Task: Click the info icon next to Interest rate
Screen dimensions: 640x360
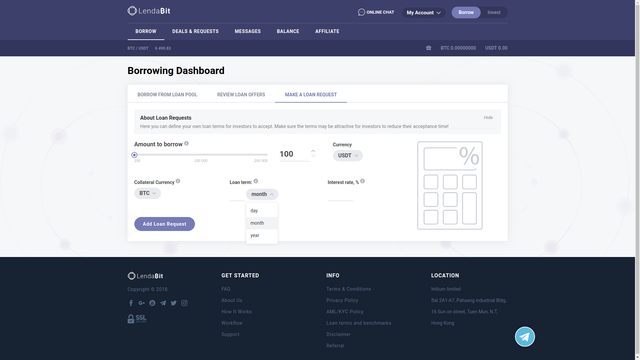Action: [362, 181]
